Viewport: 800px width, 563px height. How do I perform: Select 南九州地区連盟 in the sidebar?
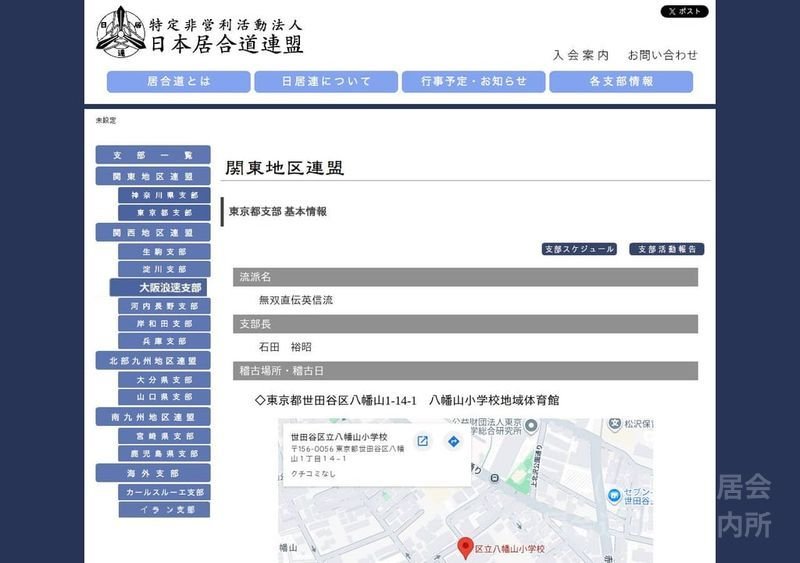[x=153, y=417]
